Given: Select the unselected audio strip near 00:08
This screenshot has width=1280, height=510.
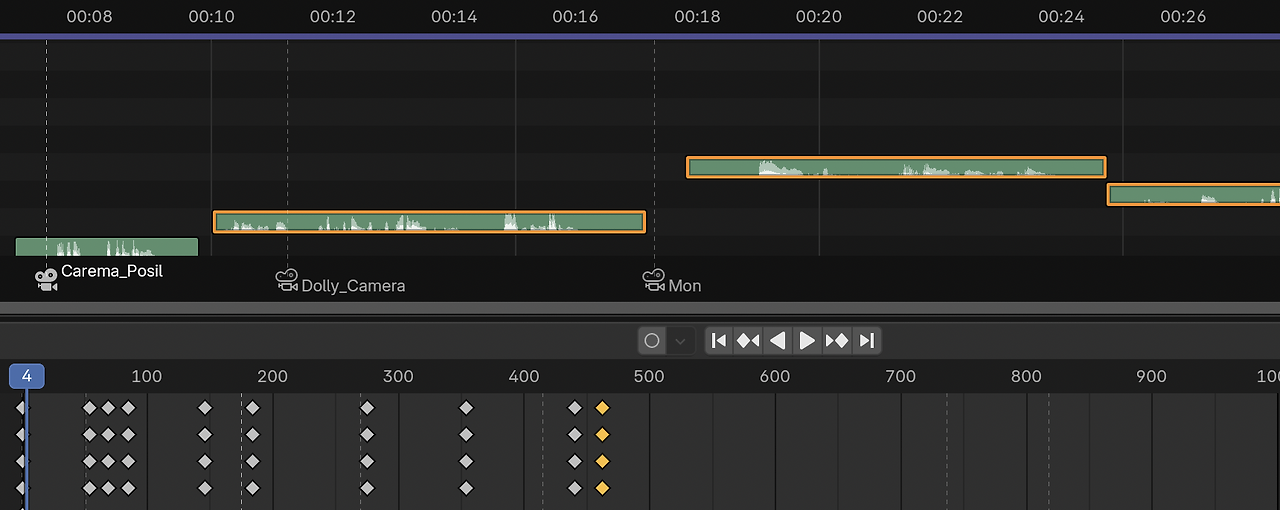Looking at the screenshot, I should [107, 247].
